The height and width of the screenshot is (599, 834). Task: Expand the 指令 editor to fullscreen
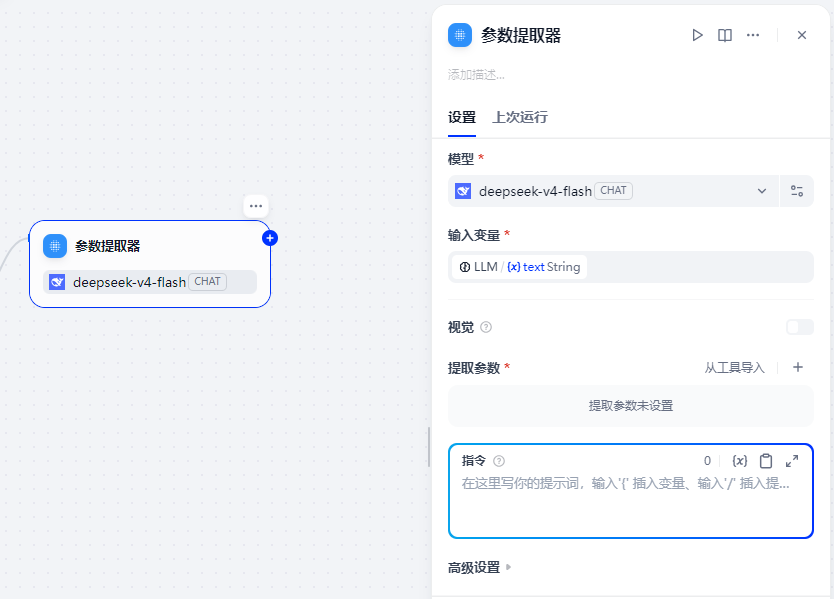coord(792,461)
